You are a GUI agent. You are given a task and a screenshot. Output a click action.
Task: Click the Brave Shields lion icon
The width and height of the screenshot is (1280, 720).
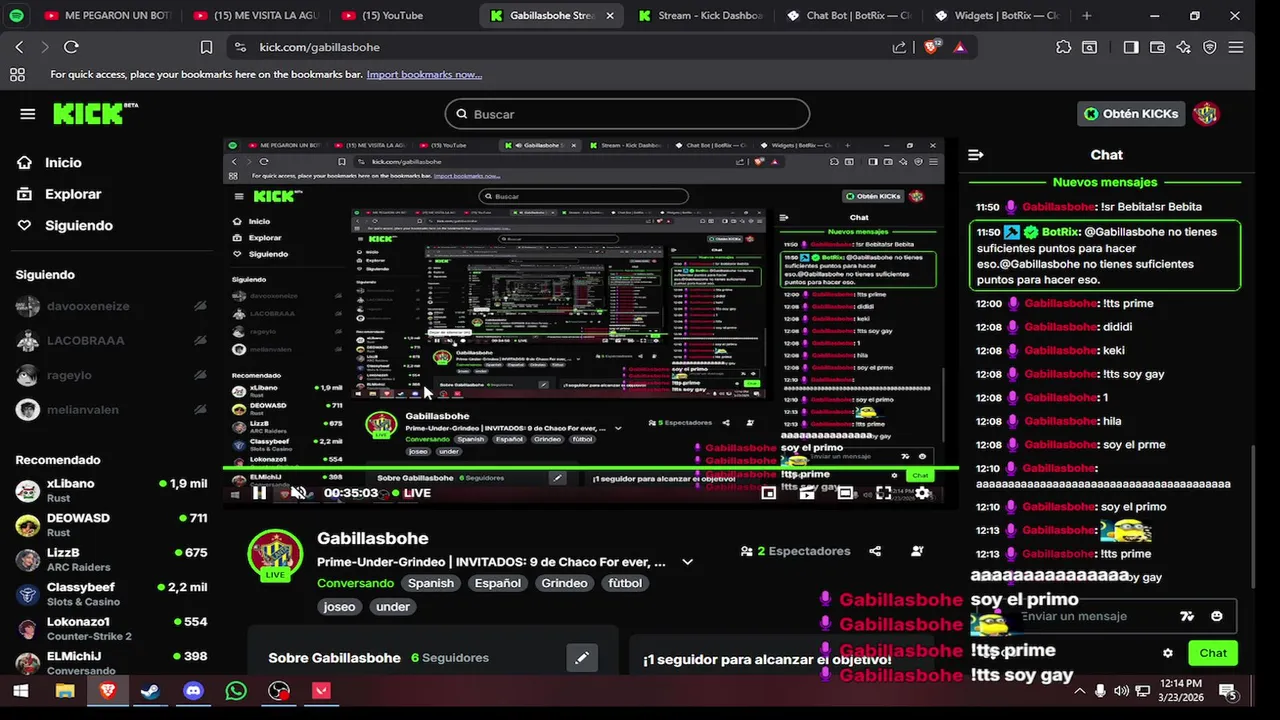coord(933,47)
